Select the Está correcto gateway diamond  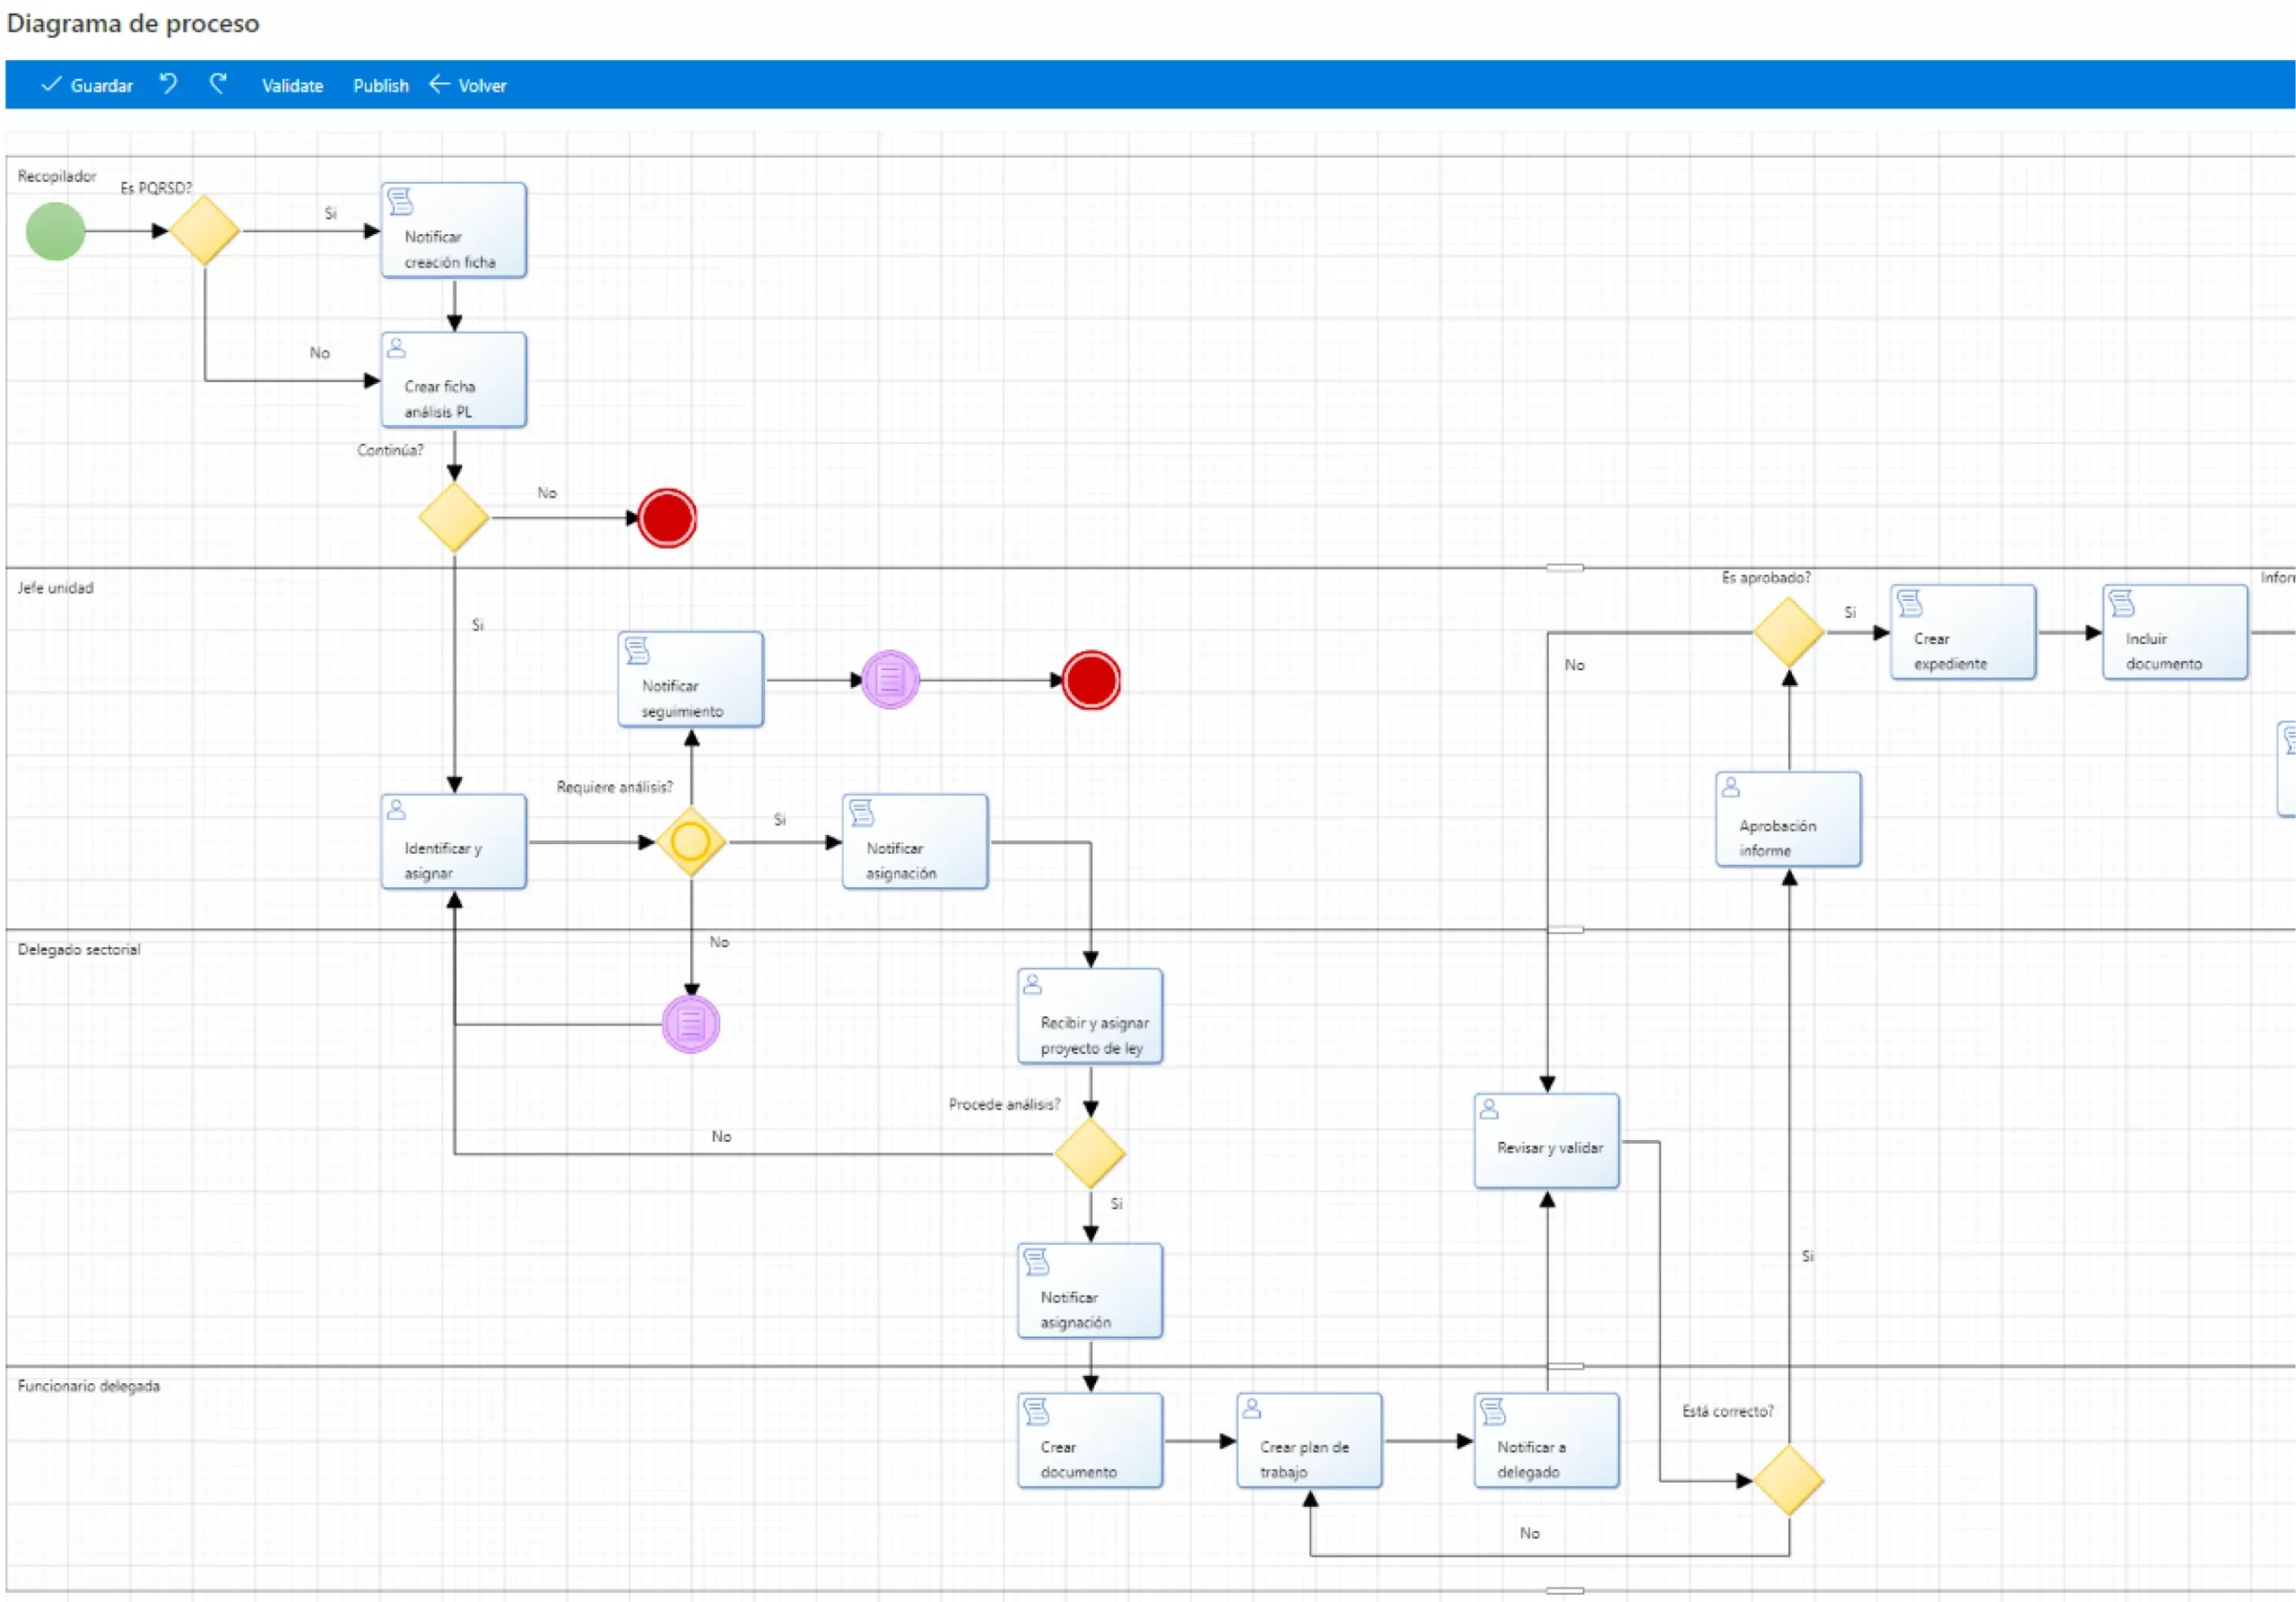pos(1788,1480)
